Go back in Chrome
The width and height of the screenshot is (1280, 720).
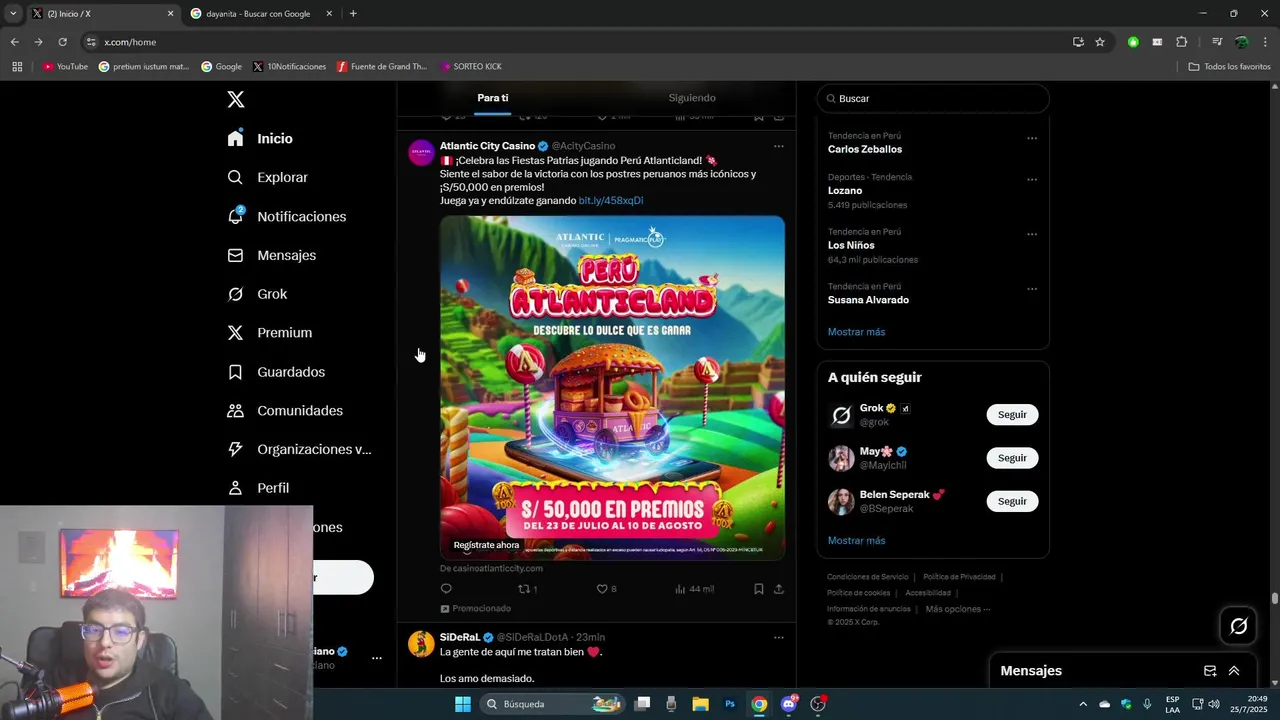click(x=14, y=42)
